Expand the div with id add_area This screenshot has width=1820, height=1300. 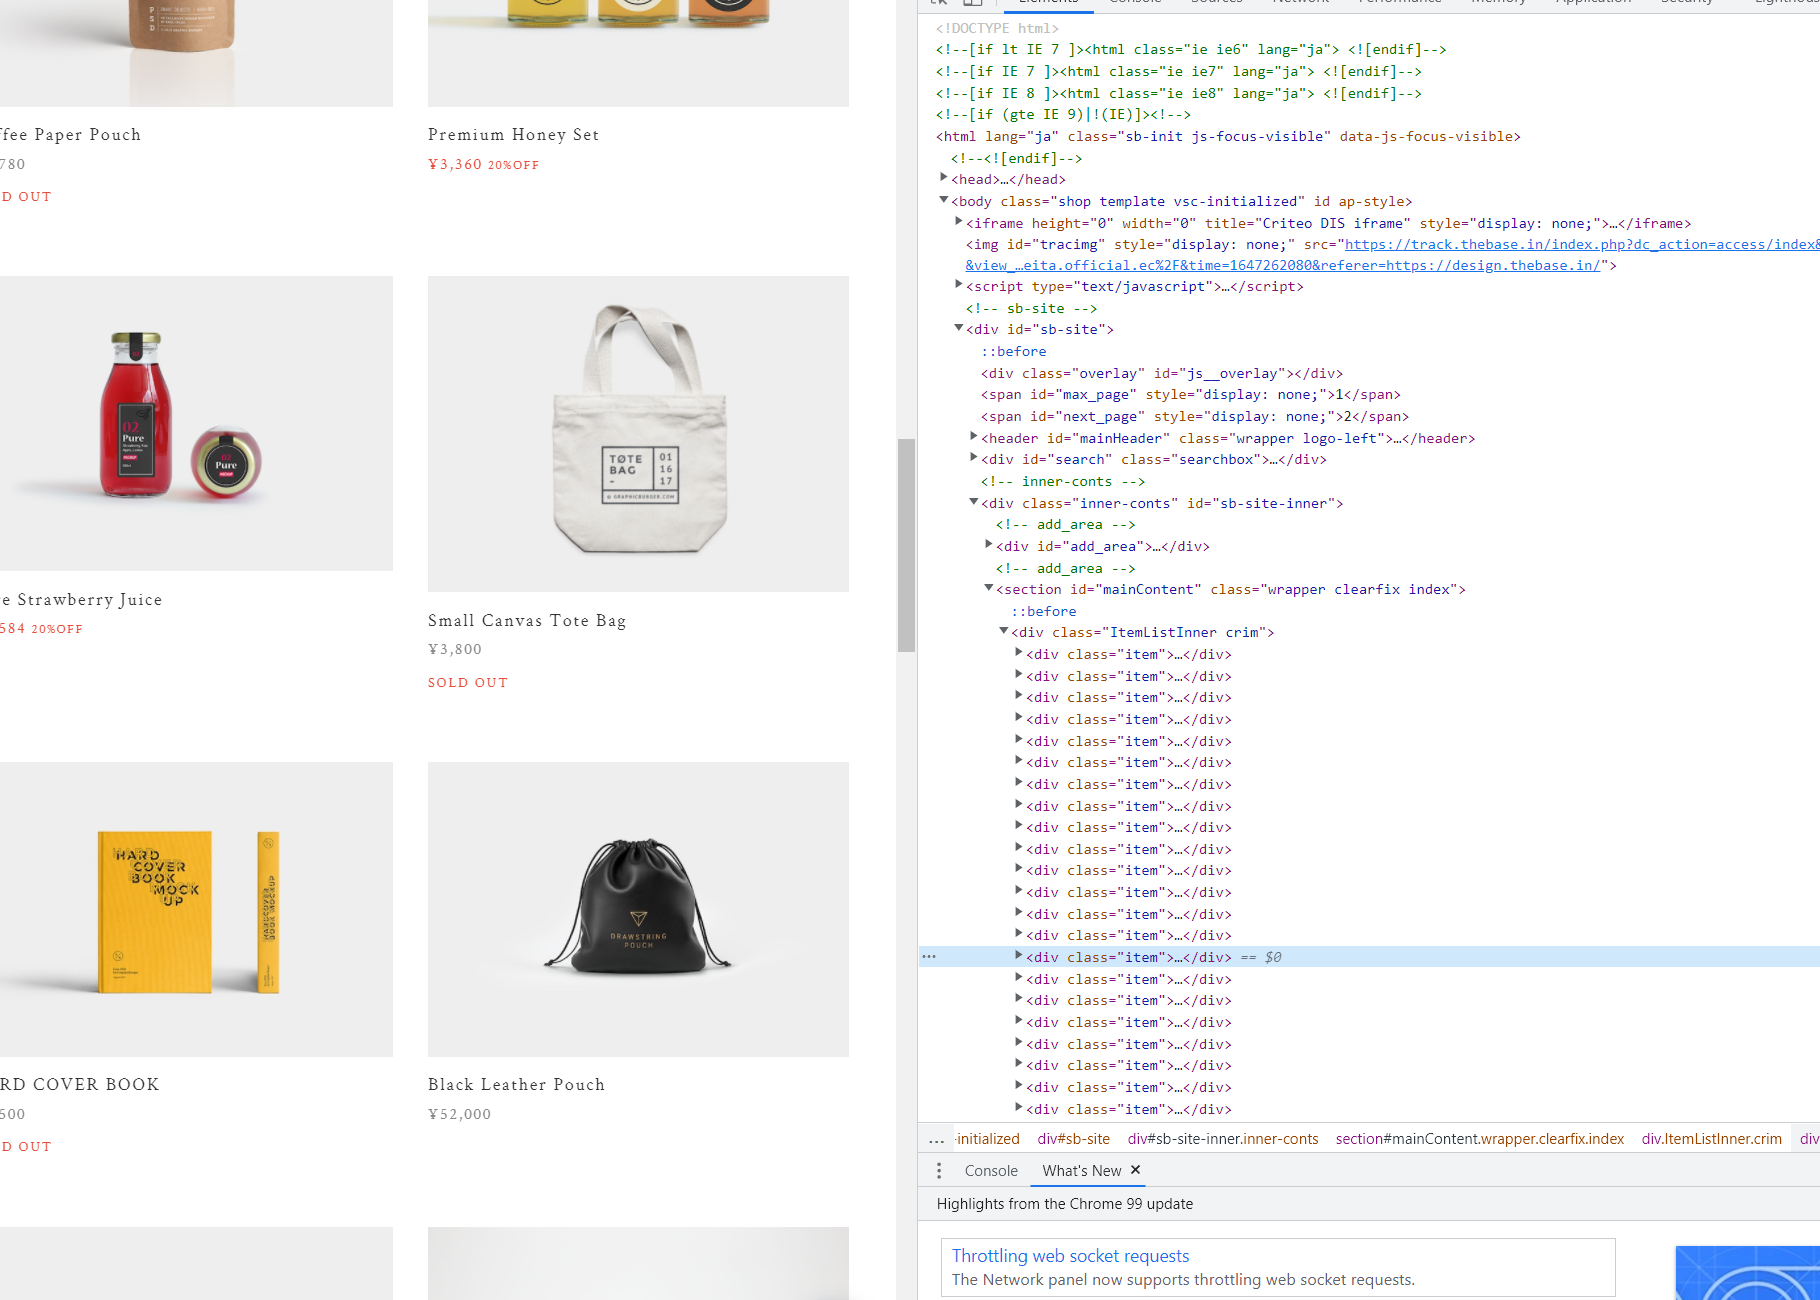coord(988,545)
